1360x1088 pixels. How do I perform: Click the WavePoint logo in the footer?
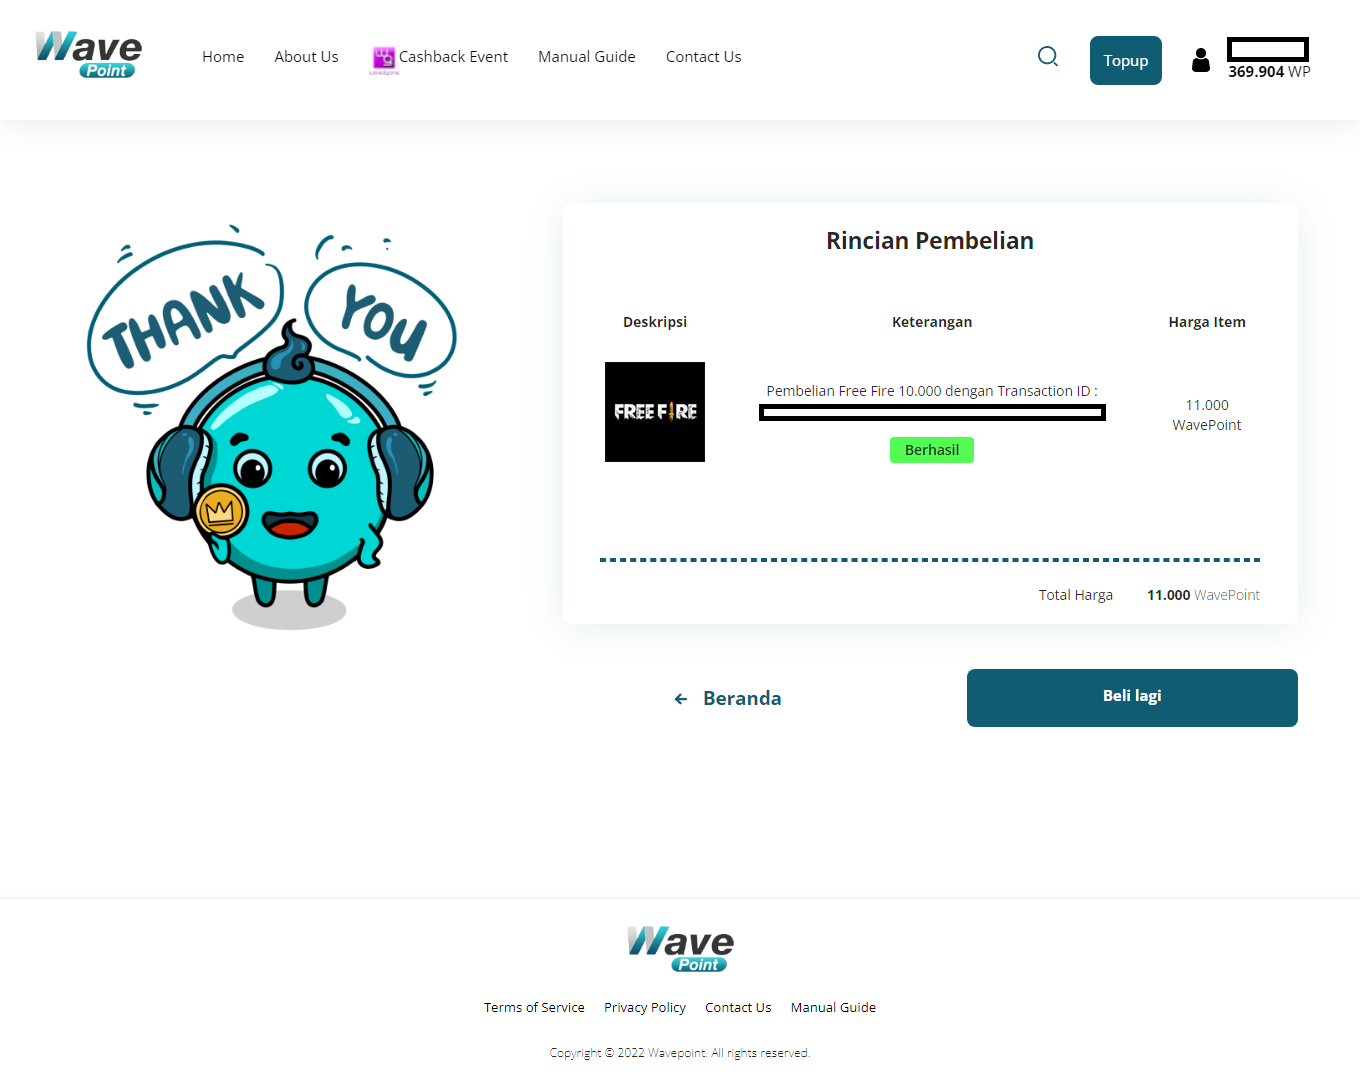pos(680,949)
